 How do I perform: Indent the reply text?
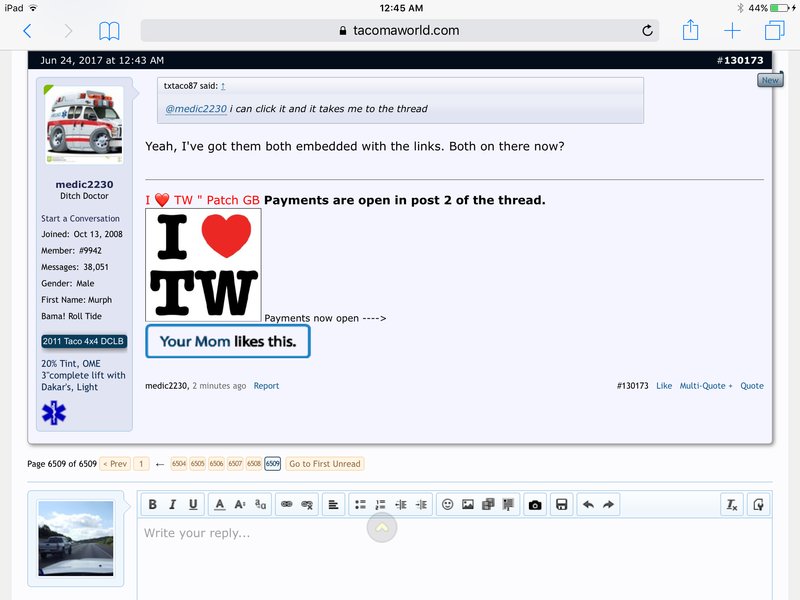[x=421, y=505]
